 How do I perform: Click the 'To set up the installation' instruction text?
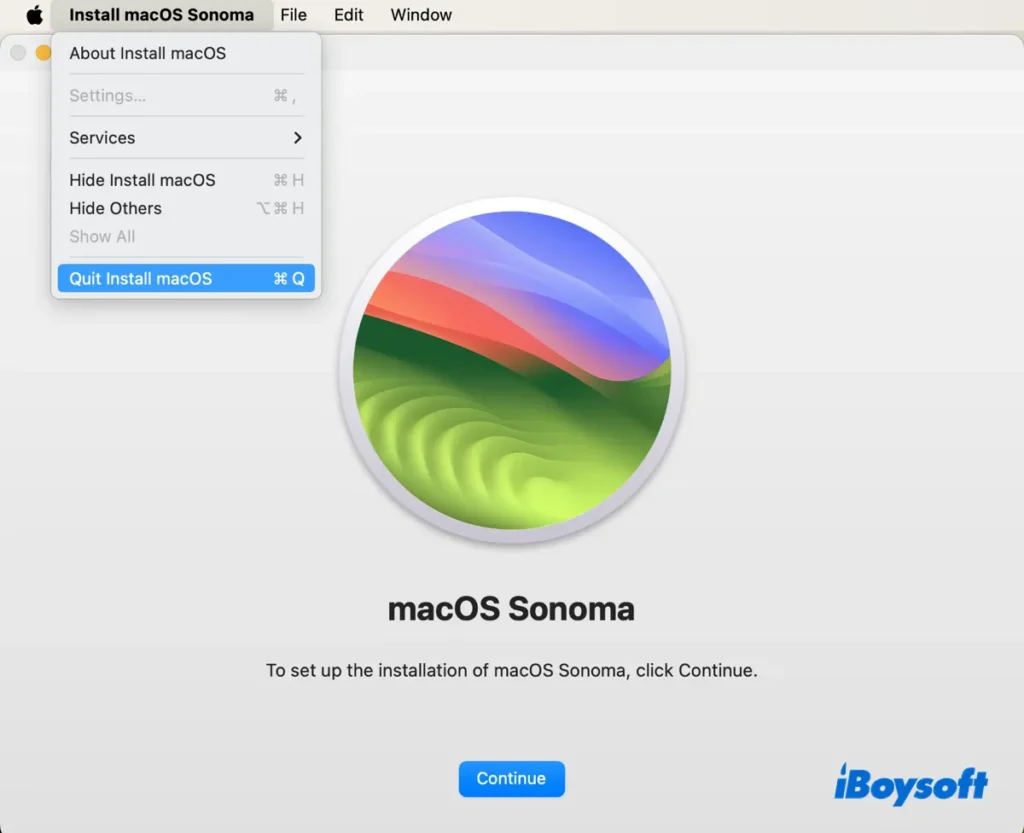(x=511, y=670)
